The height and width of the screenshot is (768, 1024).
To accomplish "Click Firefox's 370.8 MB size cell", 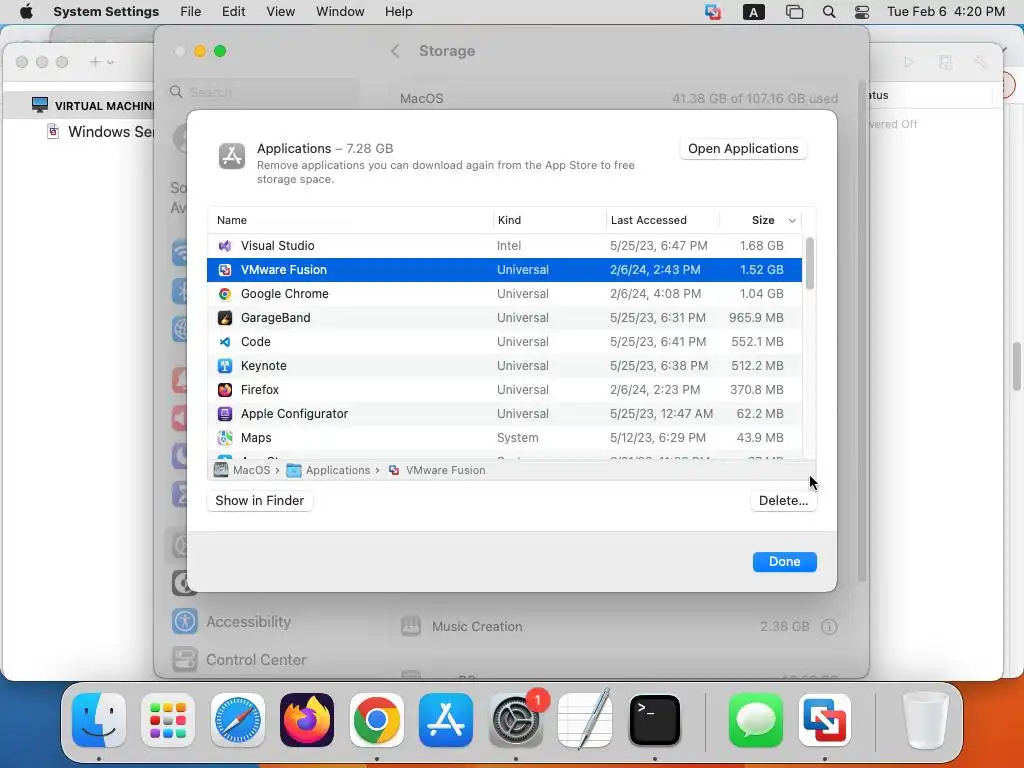I will coord(757,390).
